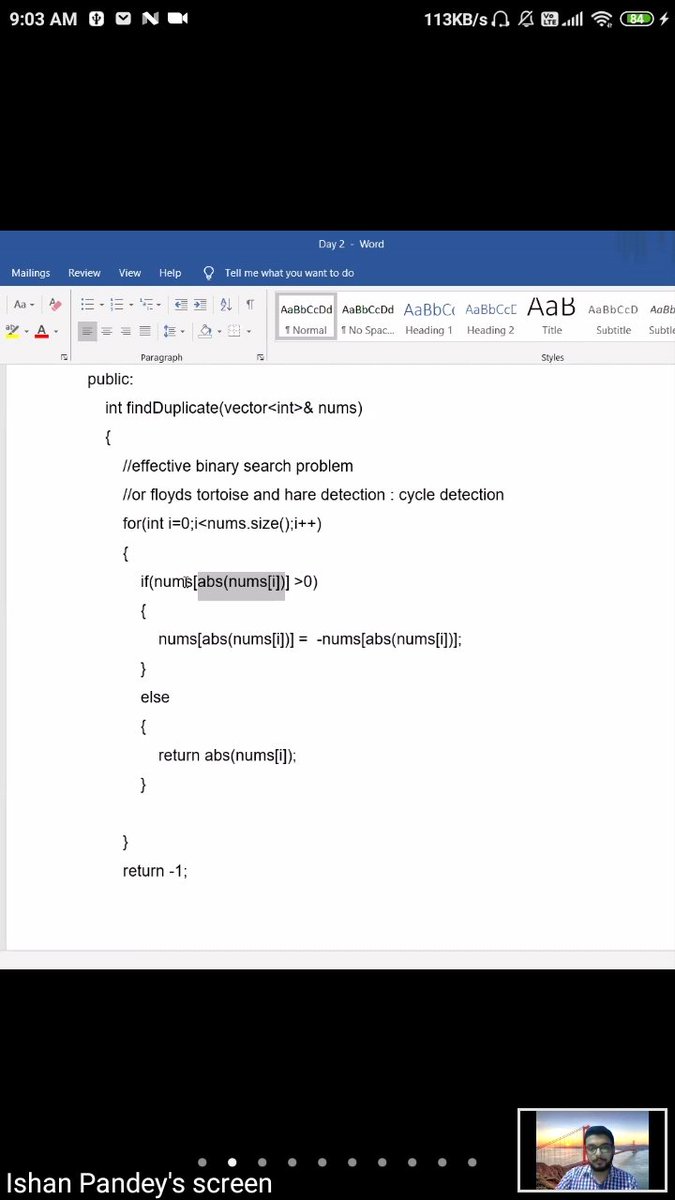Expand the font color dropdown arrow
Image resolution: width=675 pixels, height=1200 pixels.
click(55, 331)
